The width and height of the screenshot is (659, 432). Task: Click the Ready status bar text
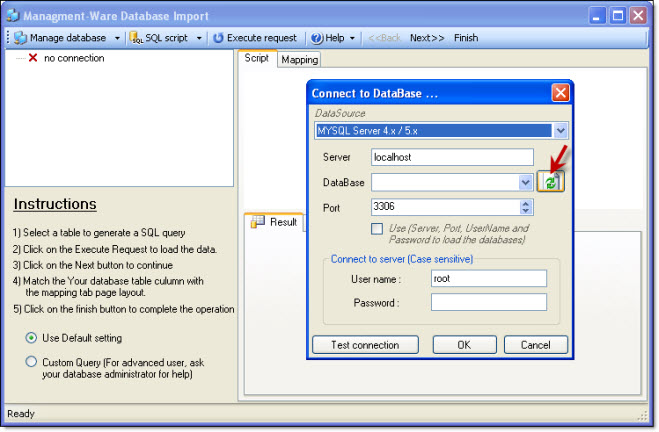coord(21,414)
